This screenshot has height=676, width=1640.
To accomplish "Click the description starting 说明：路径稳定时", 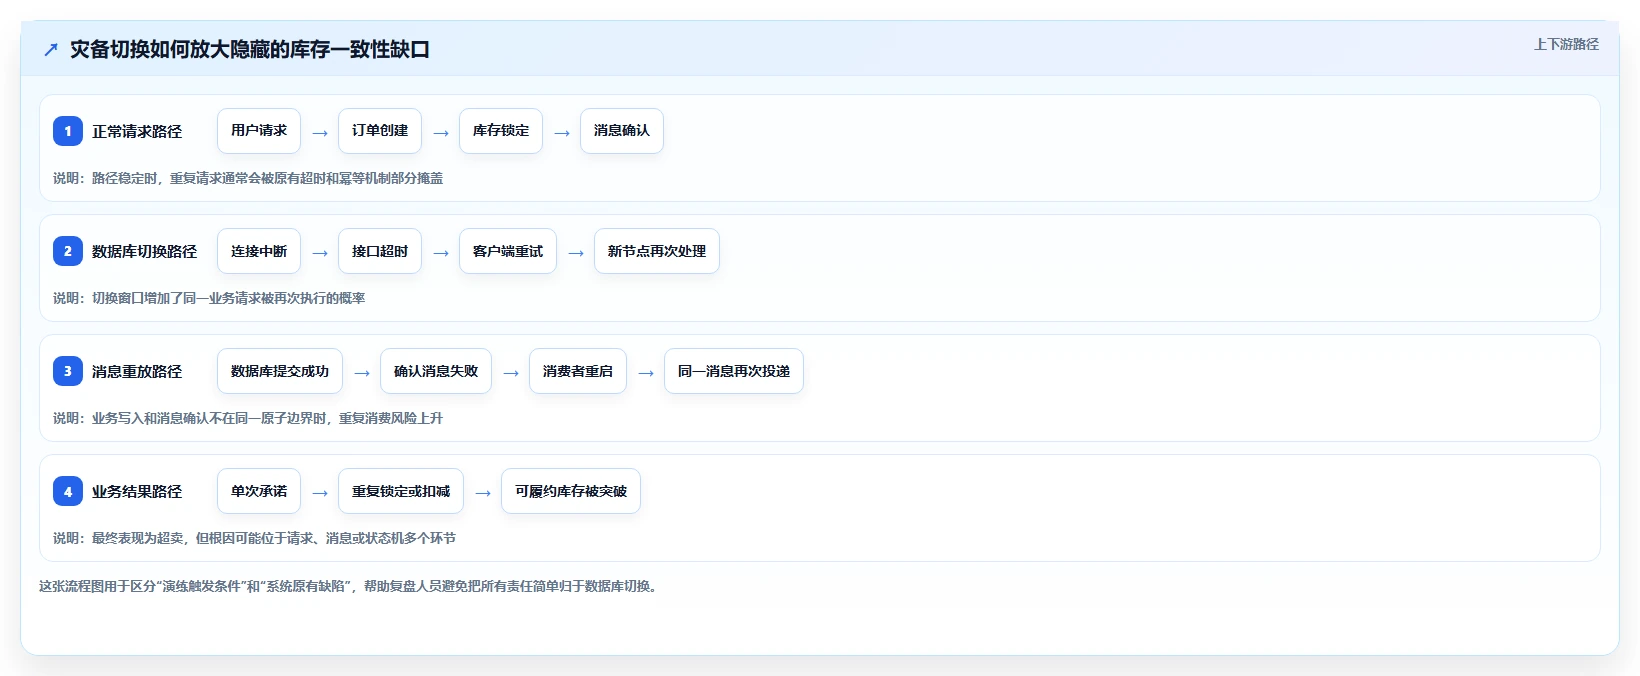I will 248,178.
